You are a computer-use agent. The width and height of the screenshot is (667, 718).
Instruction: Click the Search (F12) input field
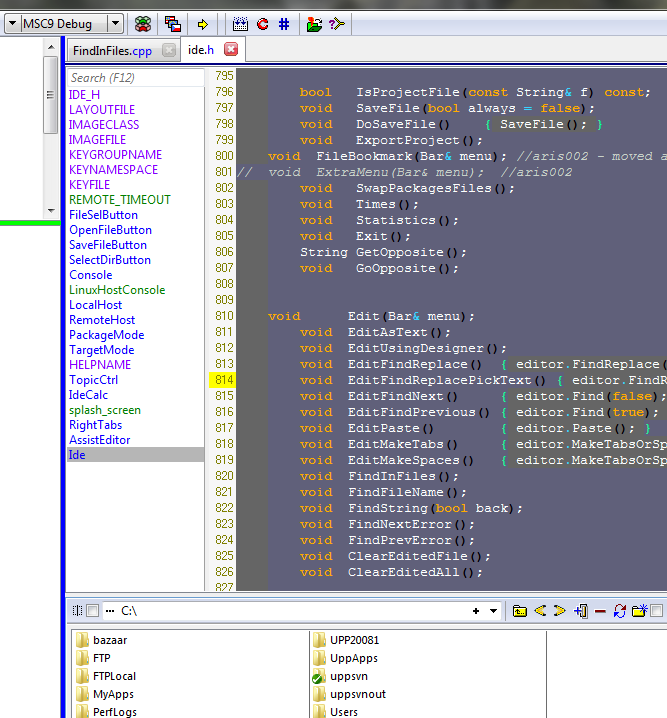[134, 77]
